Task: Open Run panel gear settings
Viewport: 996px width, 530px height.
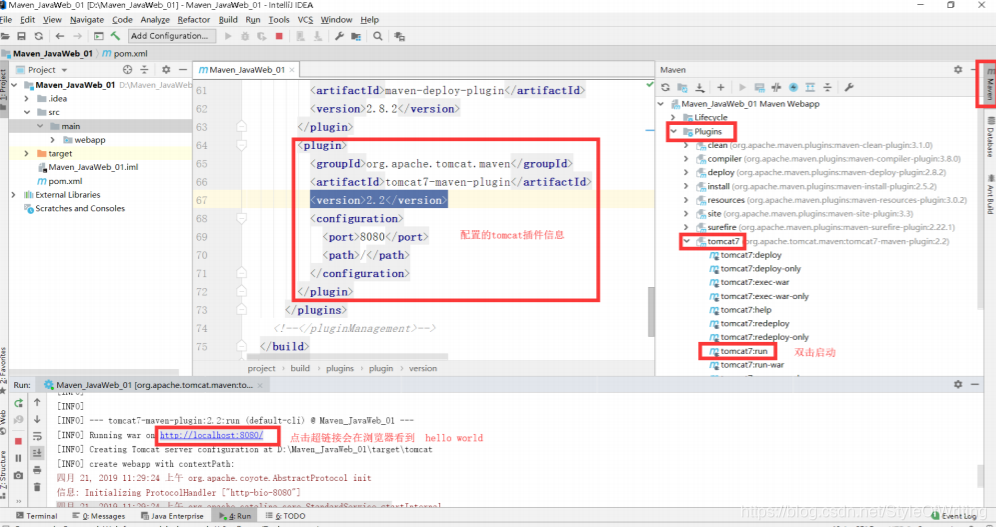Action: 958,384
